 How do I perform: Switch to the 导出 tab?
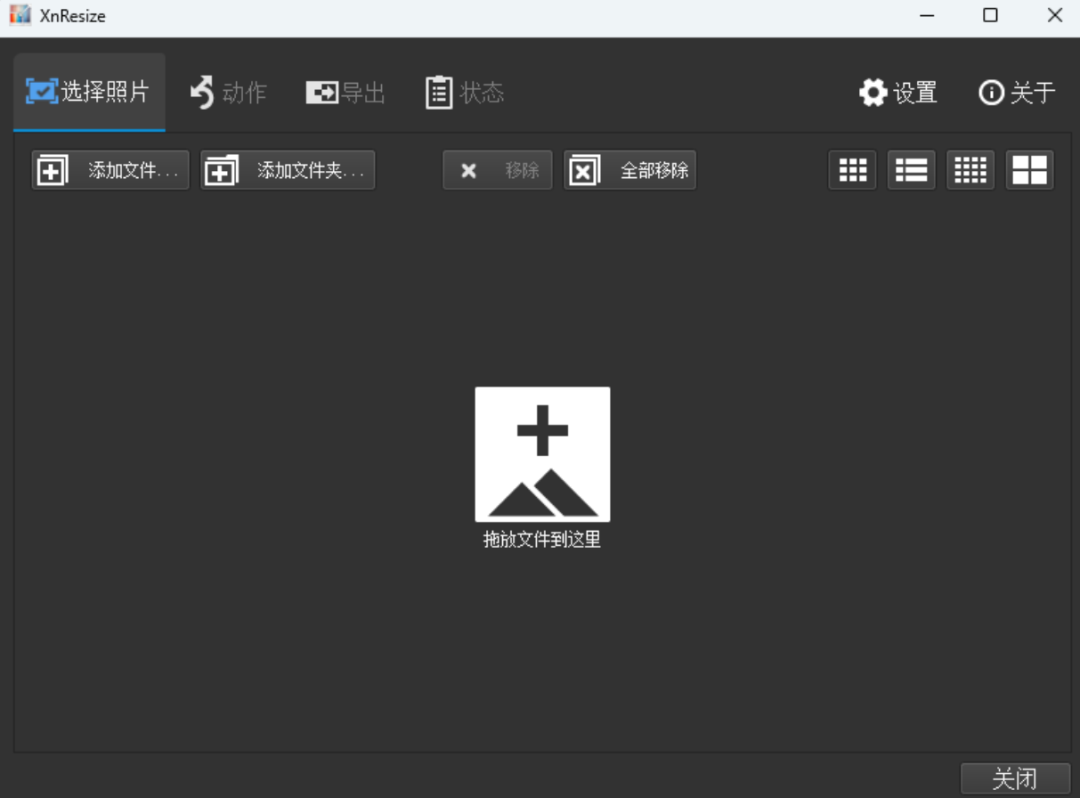tap(345, 92)
